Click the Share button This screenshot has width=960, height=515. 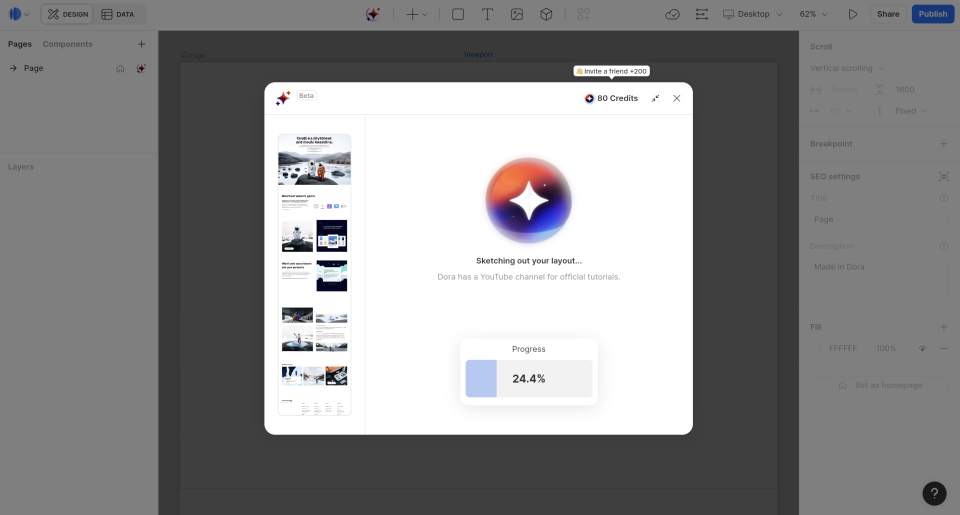(888, 14)
